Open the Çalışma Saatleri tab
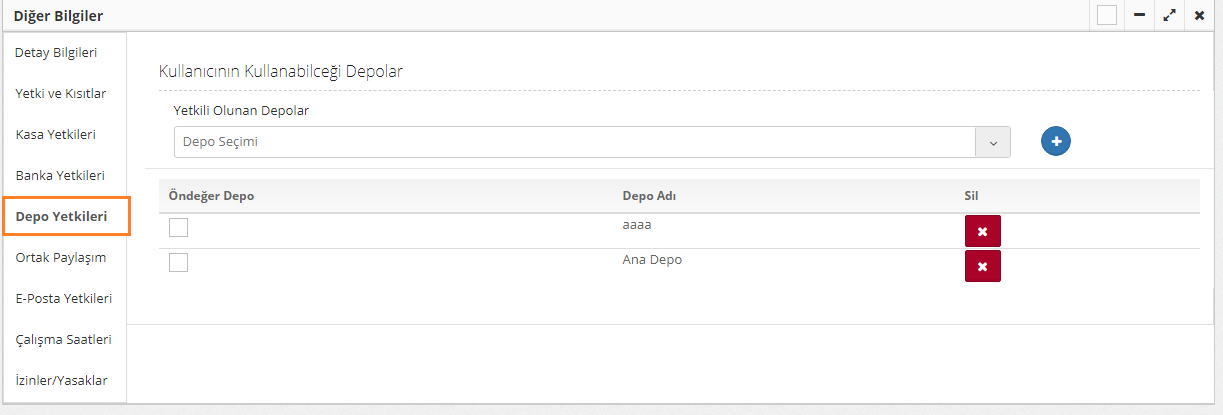 tap(64, 339)
